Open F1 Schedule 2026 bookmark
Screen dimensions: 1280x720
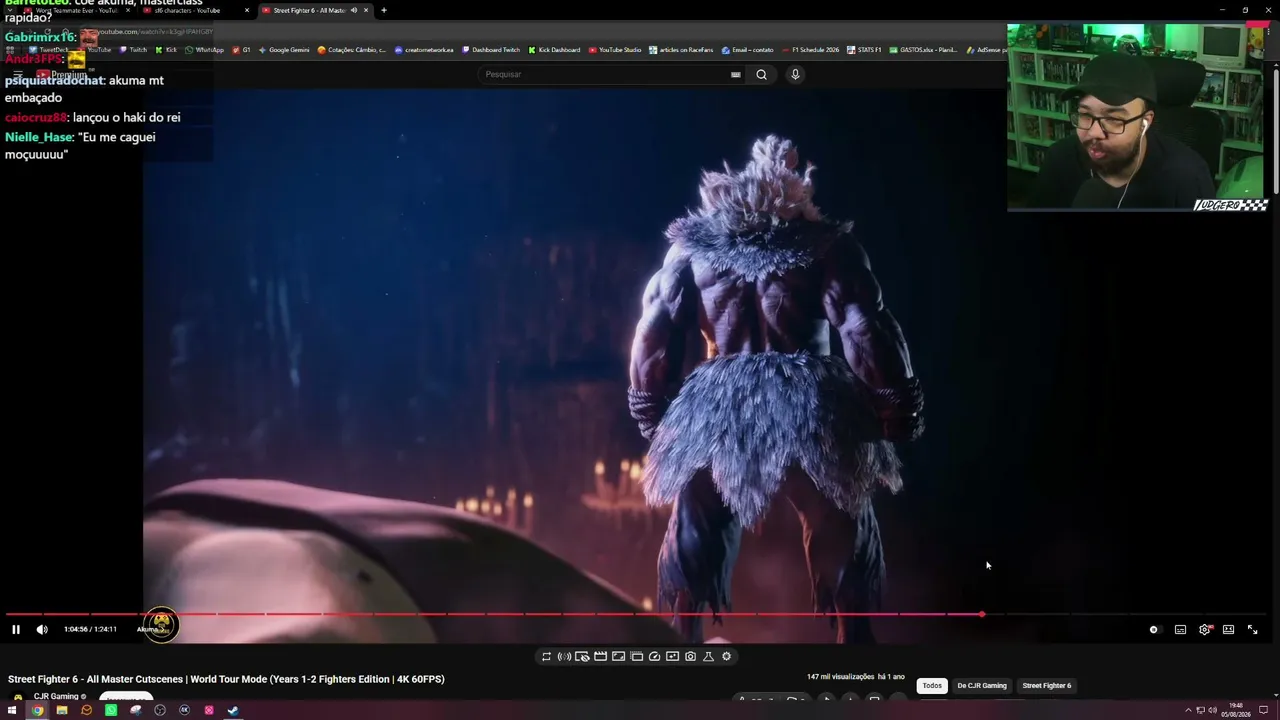click(811, 50)
